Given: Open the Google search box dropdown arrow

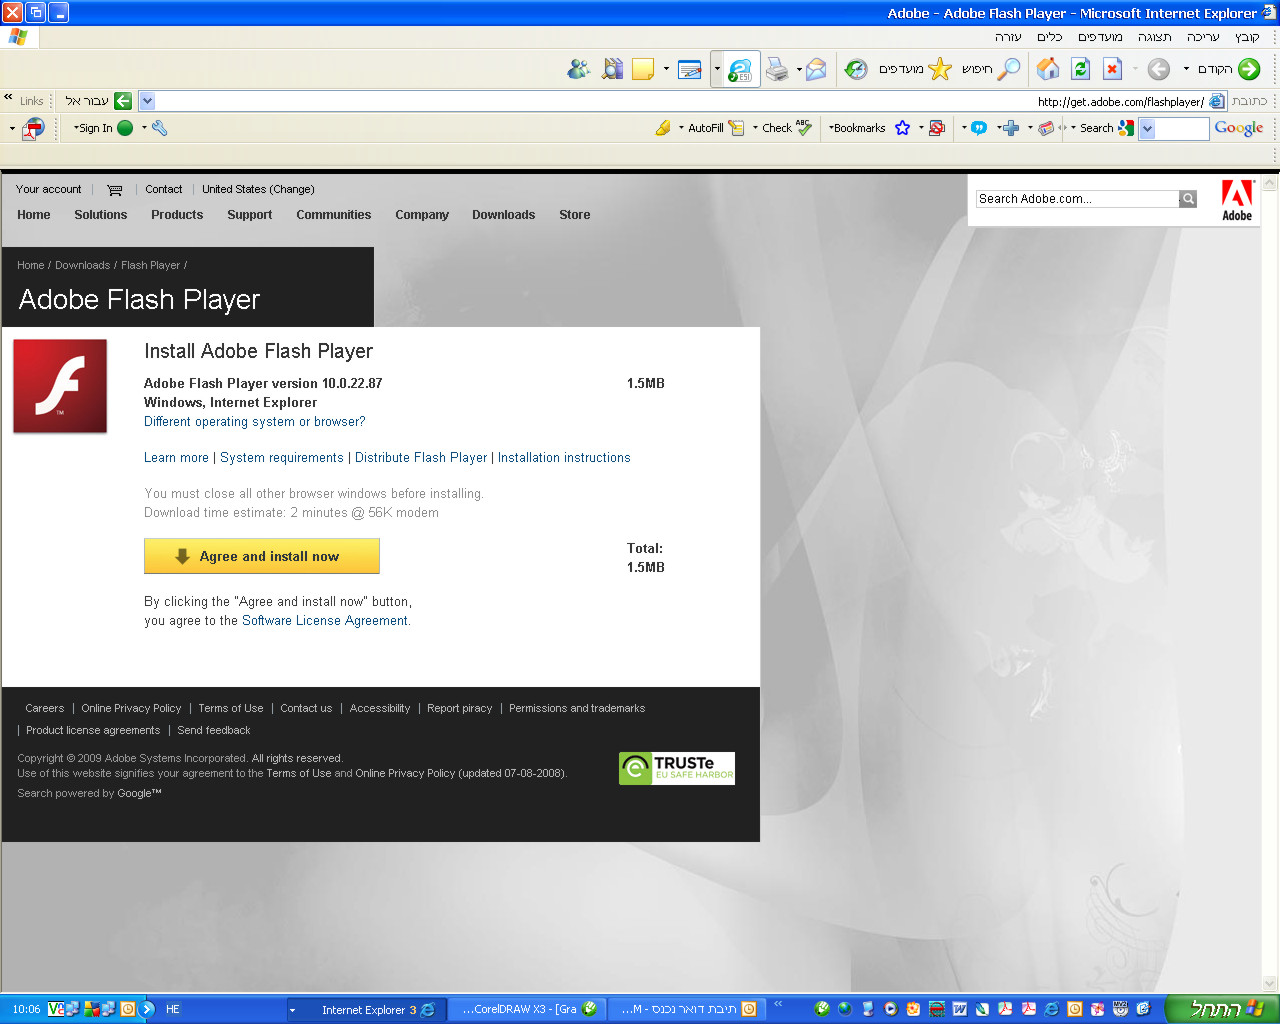Looking at the screenshot, I should [1147, 128].
